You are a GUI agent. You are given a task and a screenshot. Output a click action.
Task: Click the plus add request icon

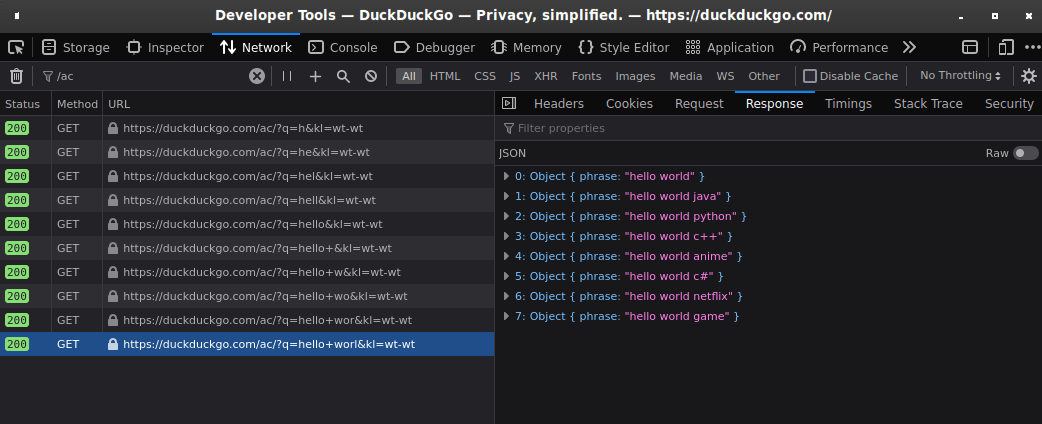coord(315,76)
